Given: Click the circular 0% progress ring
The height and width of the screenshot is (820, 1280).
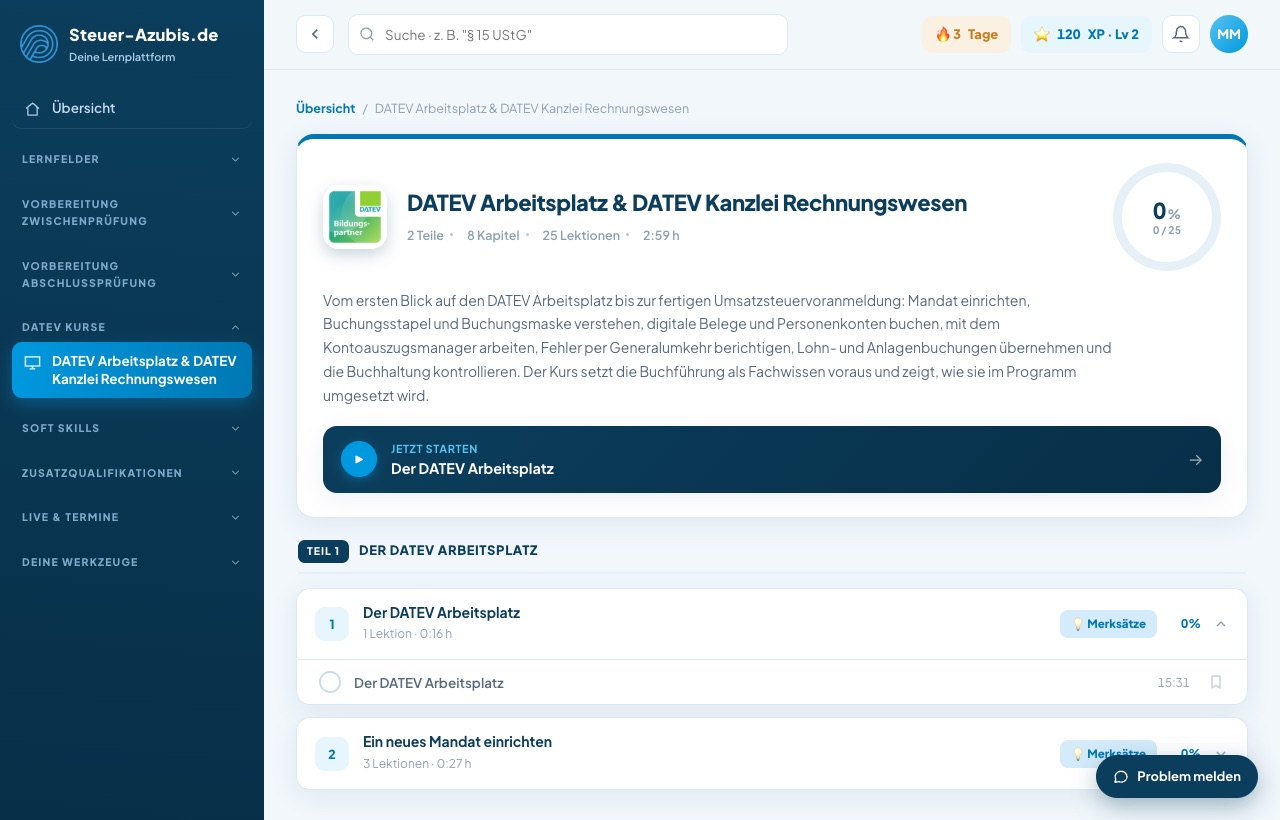Looking at the screenshot, I should [1167, 217].
